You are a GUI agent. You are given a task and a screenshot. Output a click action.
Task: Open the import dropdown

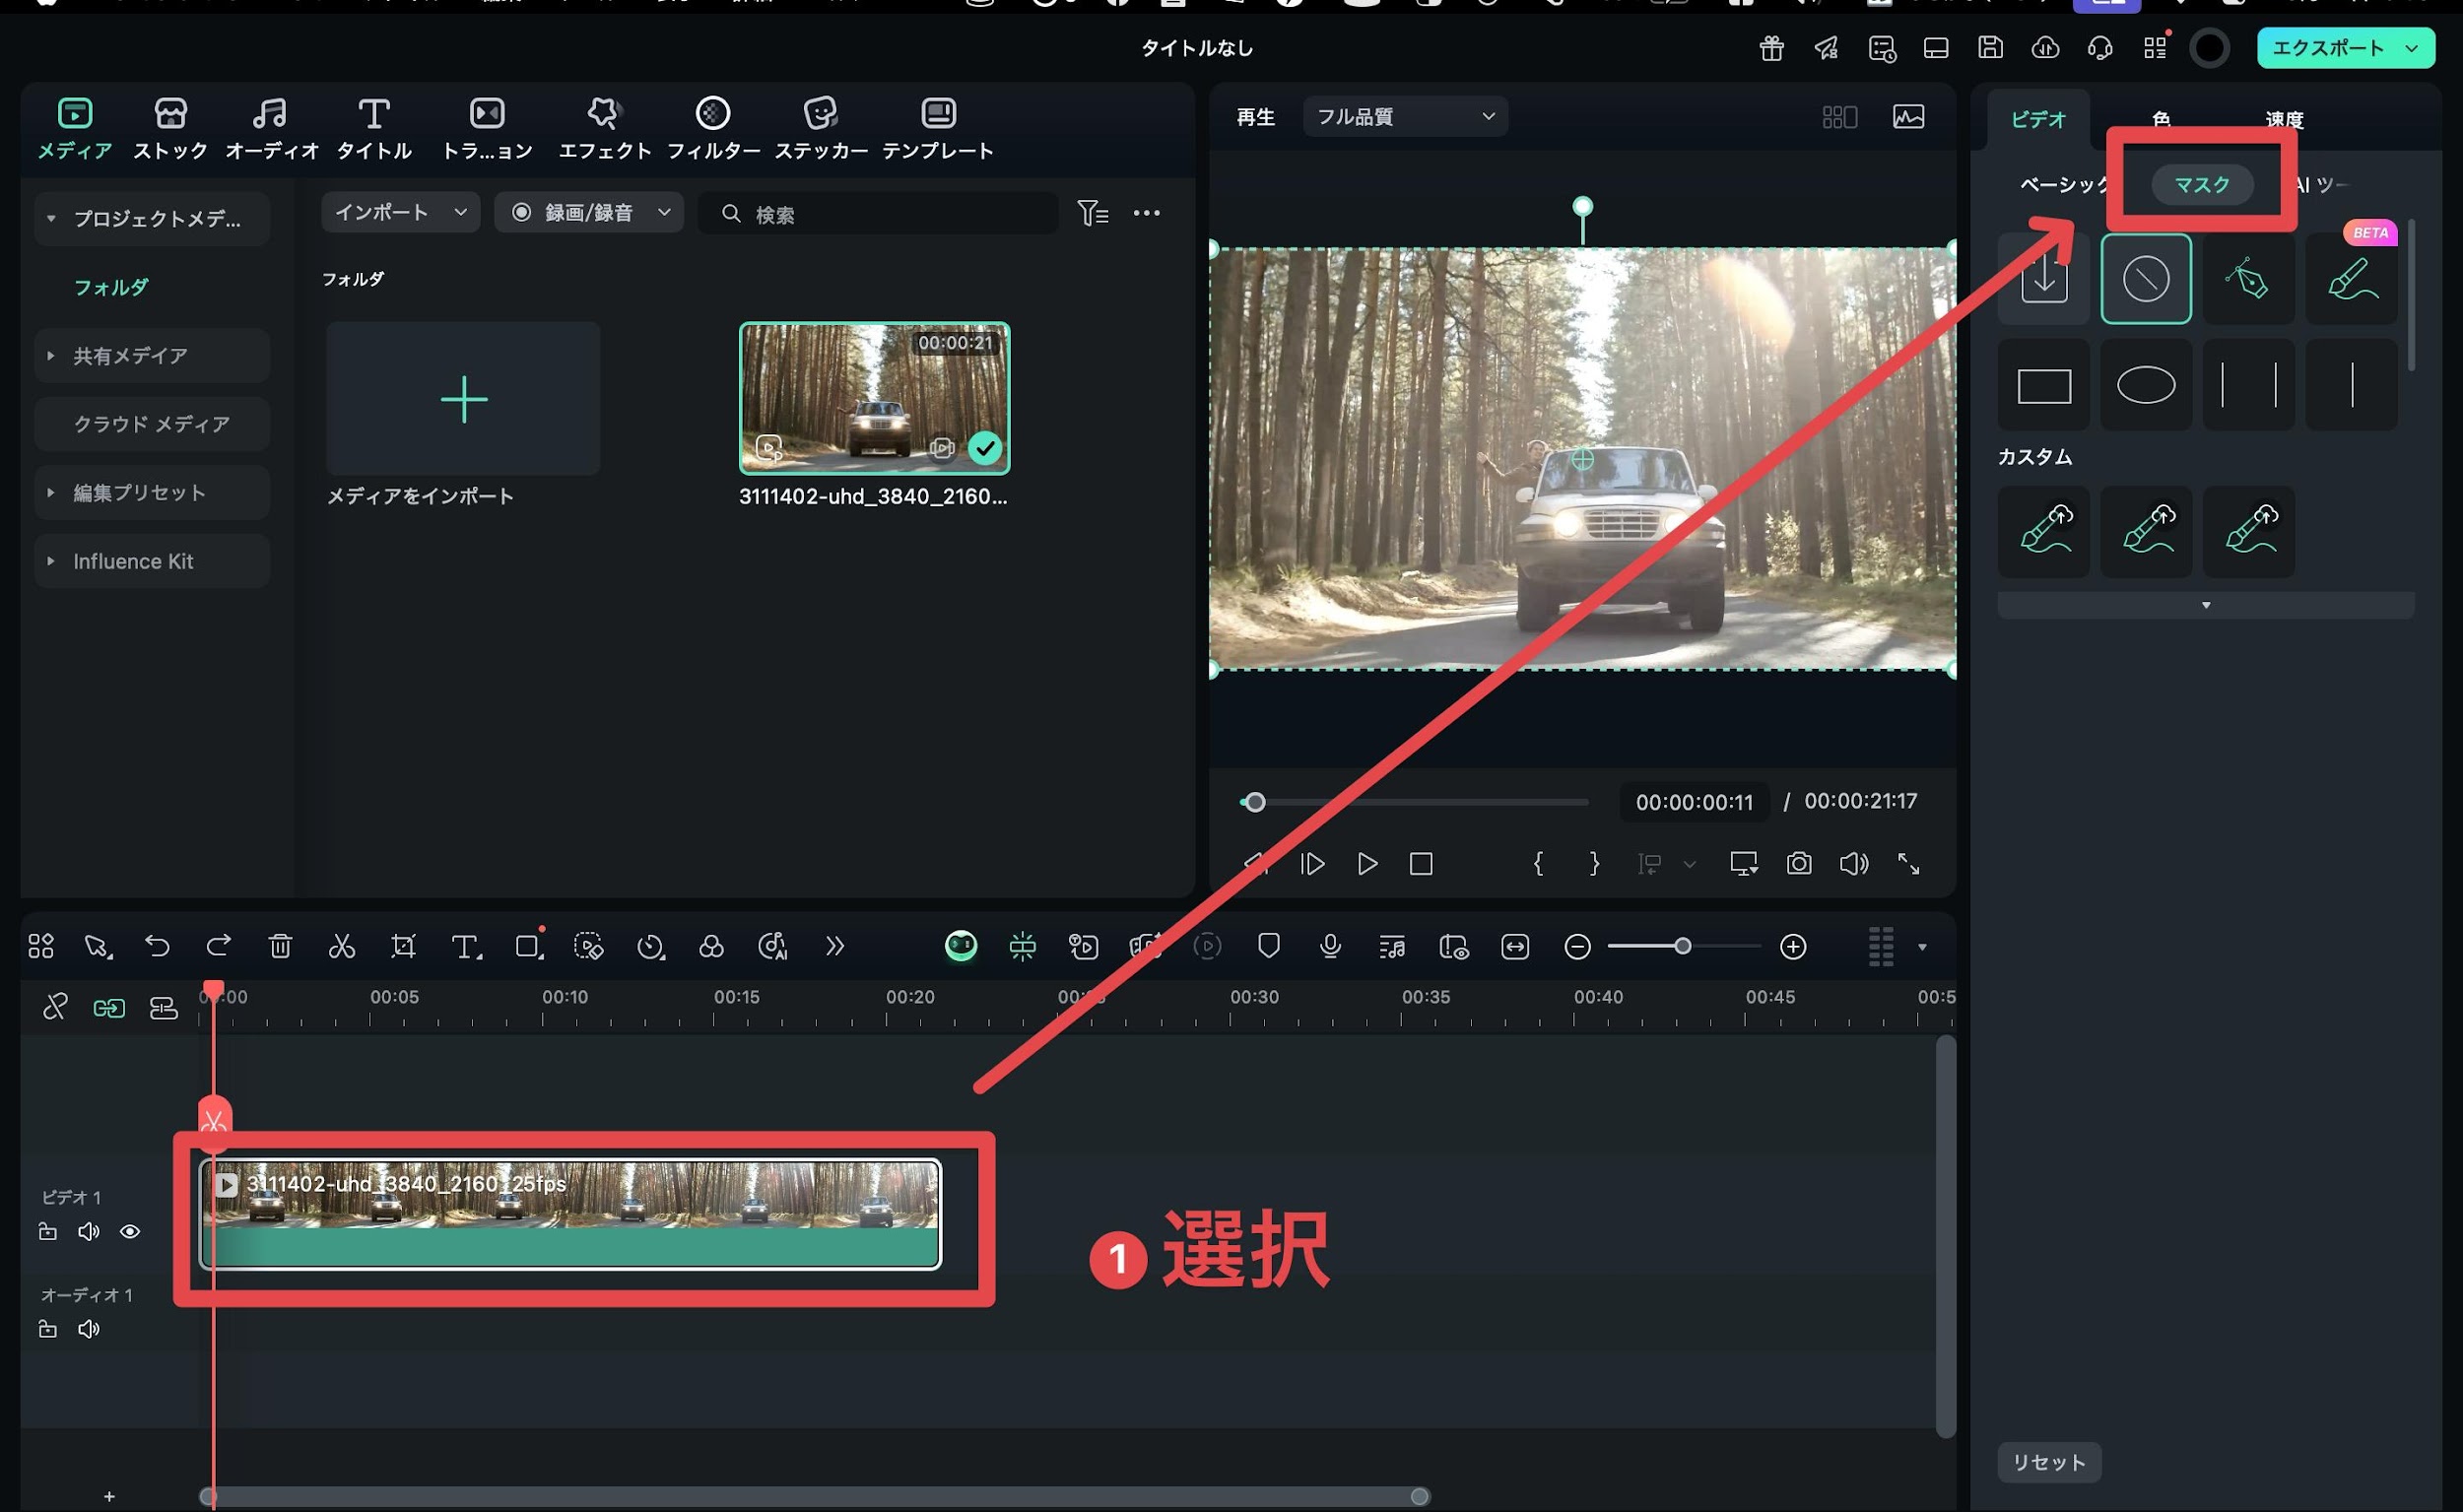pyautogui.click(x=400, y=212)
